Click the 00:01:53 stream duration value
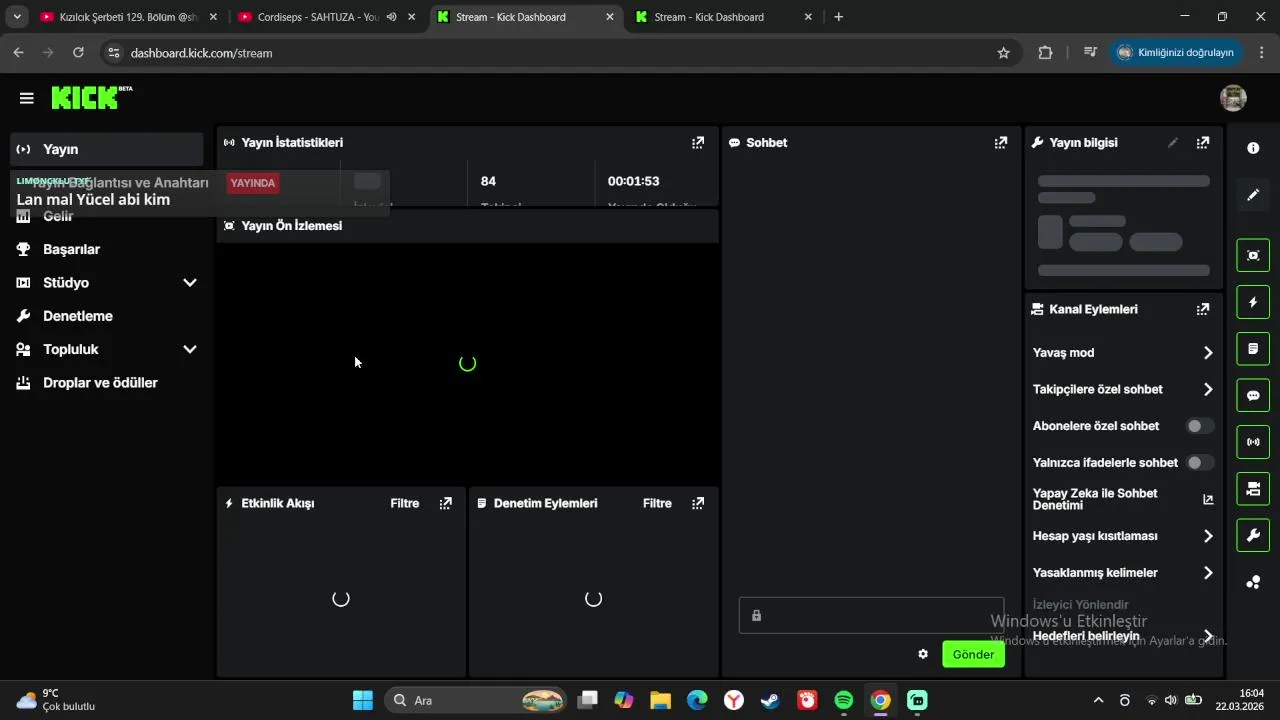 633,181
